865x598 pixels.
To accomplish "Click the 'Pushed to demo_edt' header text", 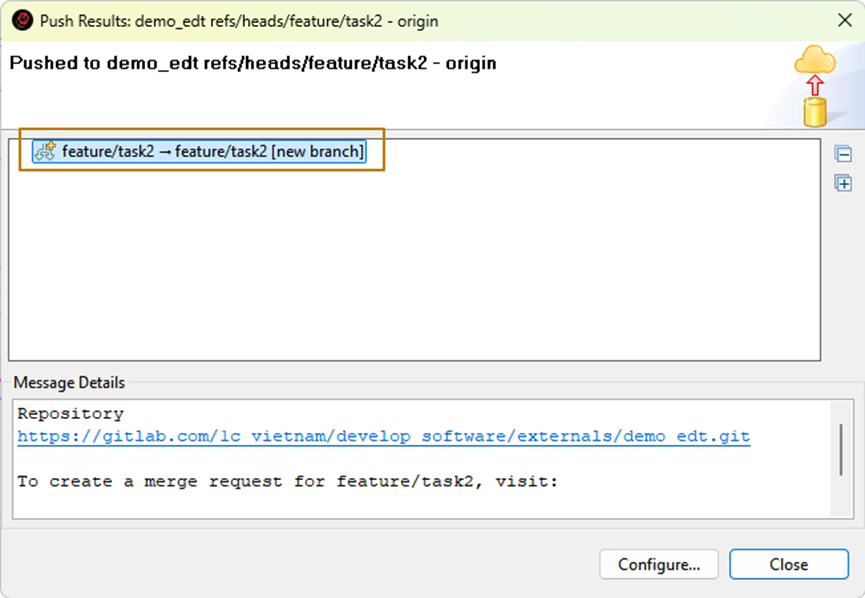I will point(253,63).
